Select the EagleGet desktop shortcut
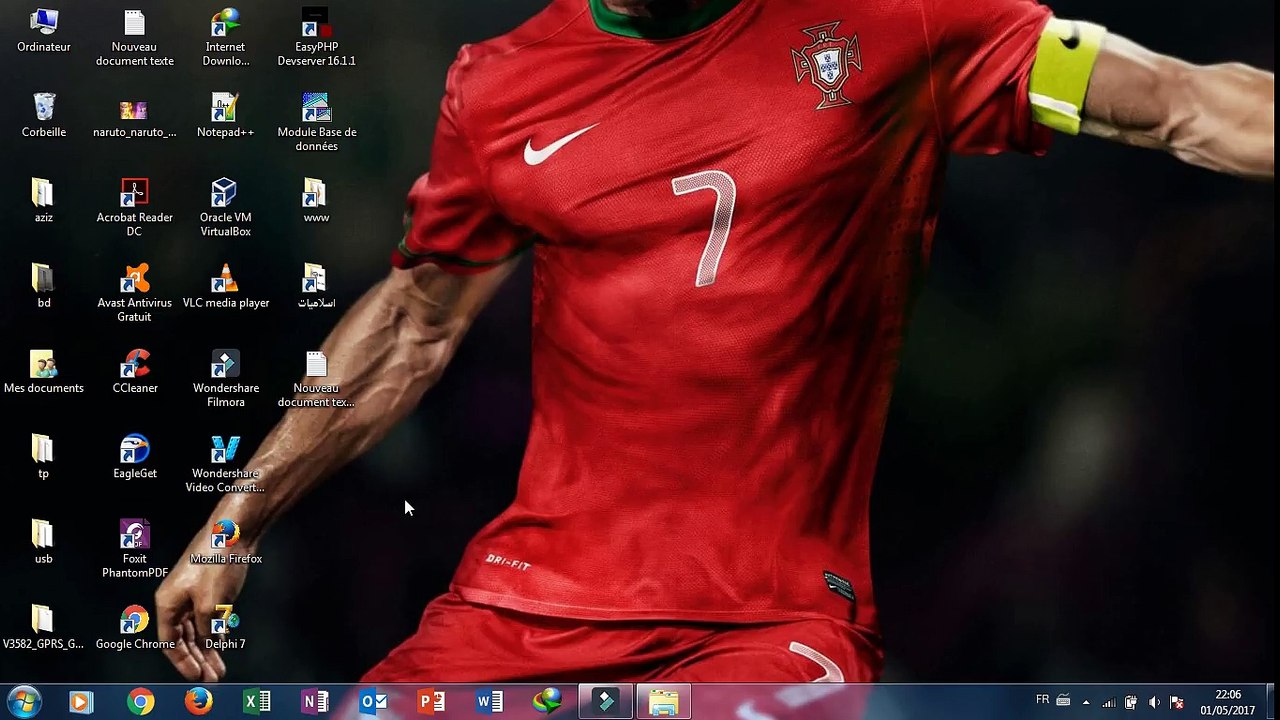 point(135,457)
